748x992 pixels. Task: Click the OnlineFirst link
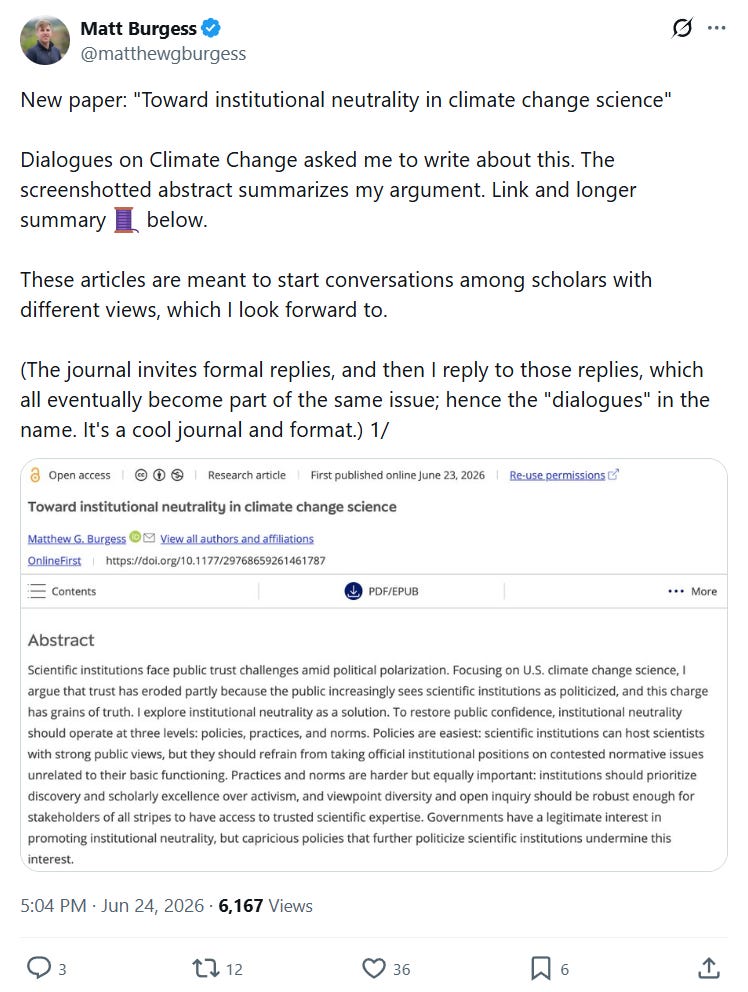click(x=54, y=561)
